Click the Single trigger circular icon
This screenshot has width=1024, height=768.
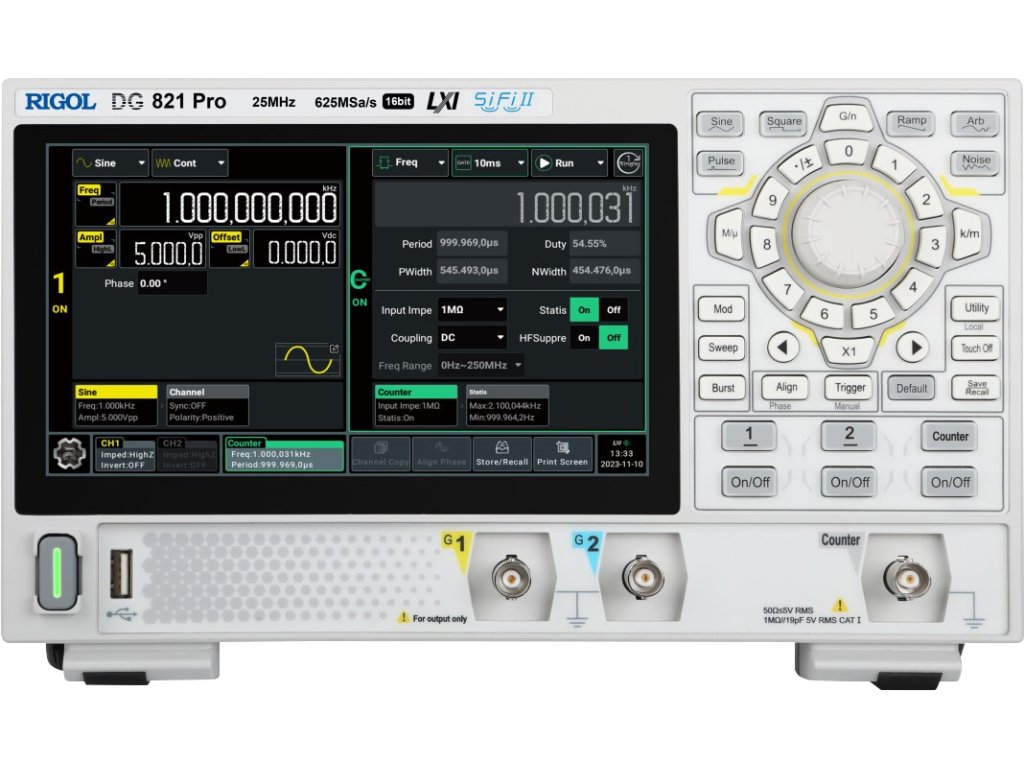coord(628,163)
